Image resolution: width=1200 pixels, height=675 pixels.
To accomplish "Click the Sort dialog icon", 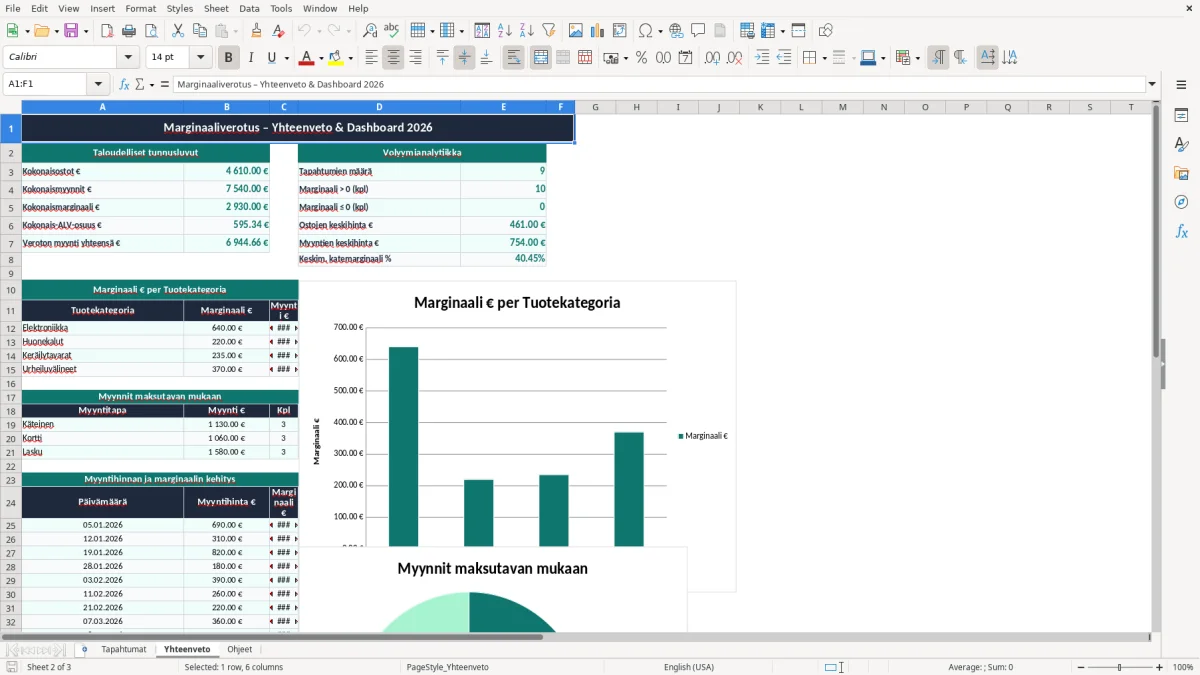I will coord(482,31).
